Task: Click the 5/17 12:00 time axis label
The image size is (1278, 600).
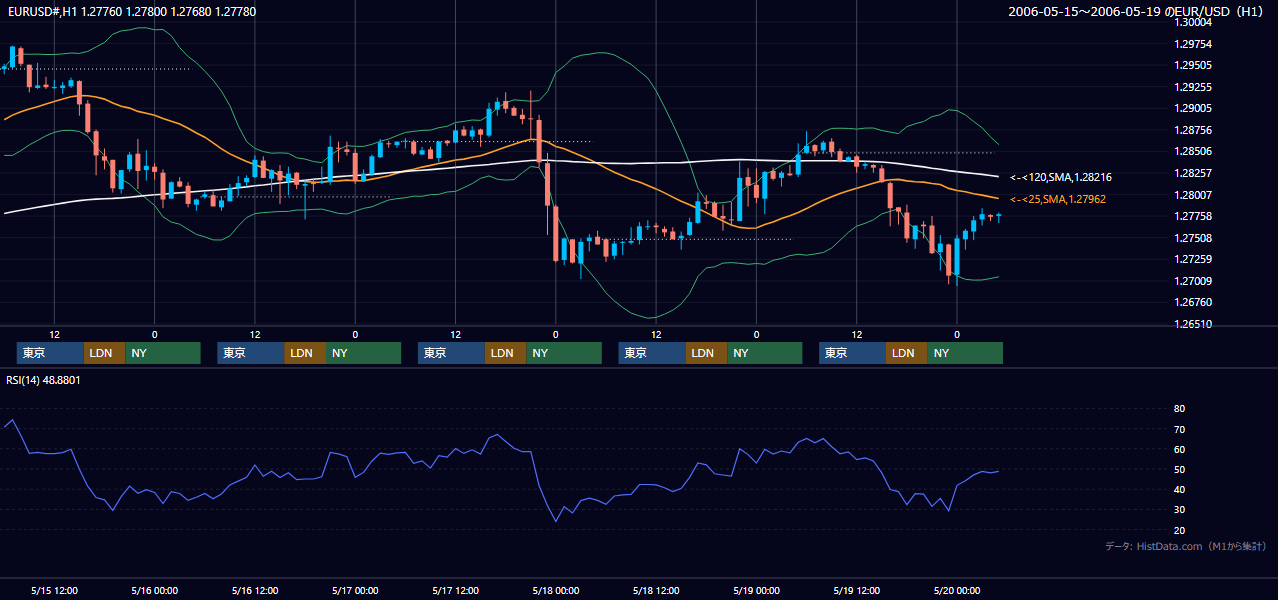Action: click(x=455, y=590)
